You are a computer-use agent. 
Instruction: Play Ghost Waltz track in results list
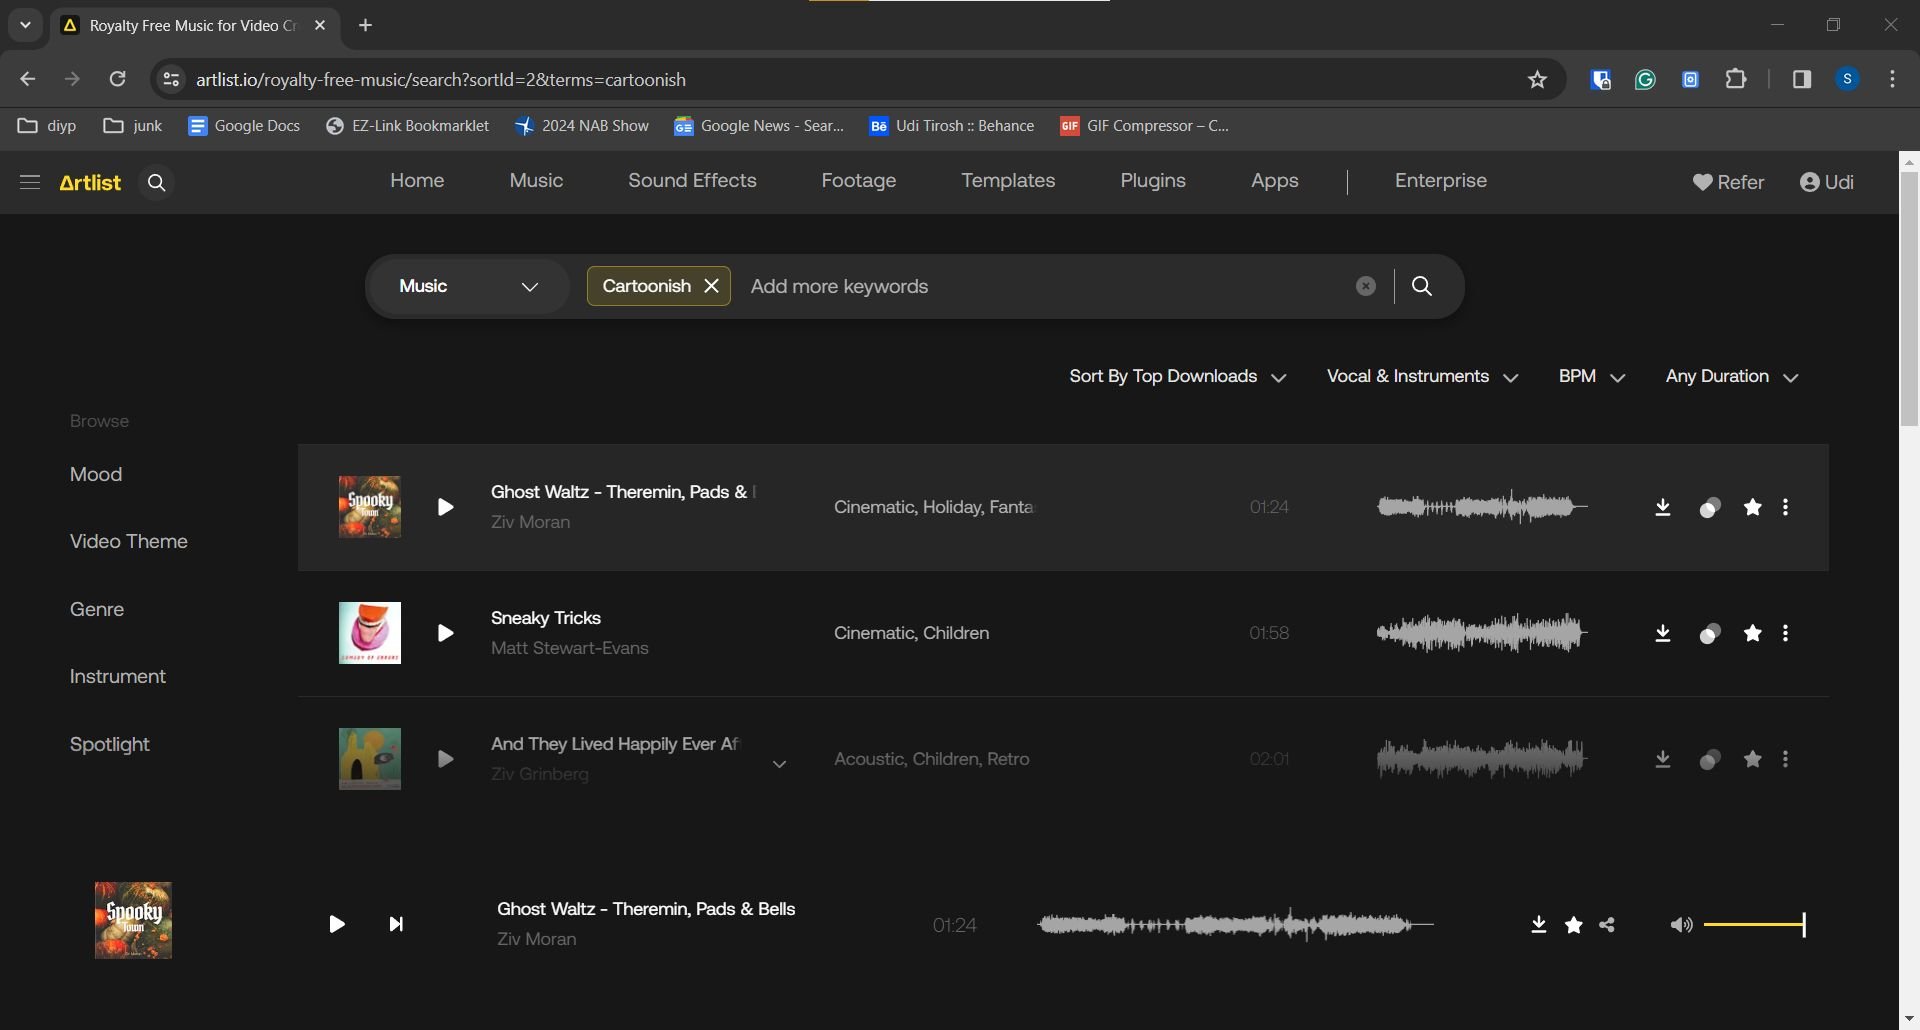point(445,508)
